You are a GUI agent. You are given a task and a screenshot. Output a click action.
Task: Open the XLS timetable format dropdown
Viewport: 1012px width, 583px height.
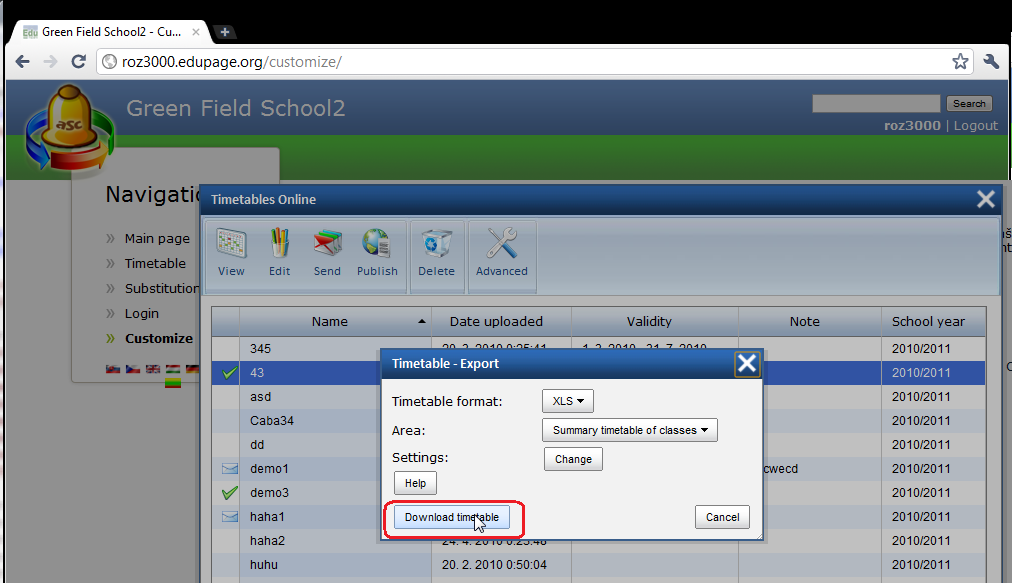pos(568,401)
